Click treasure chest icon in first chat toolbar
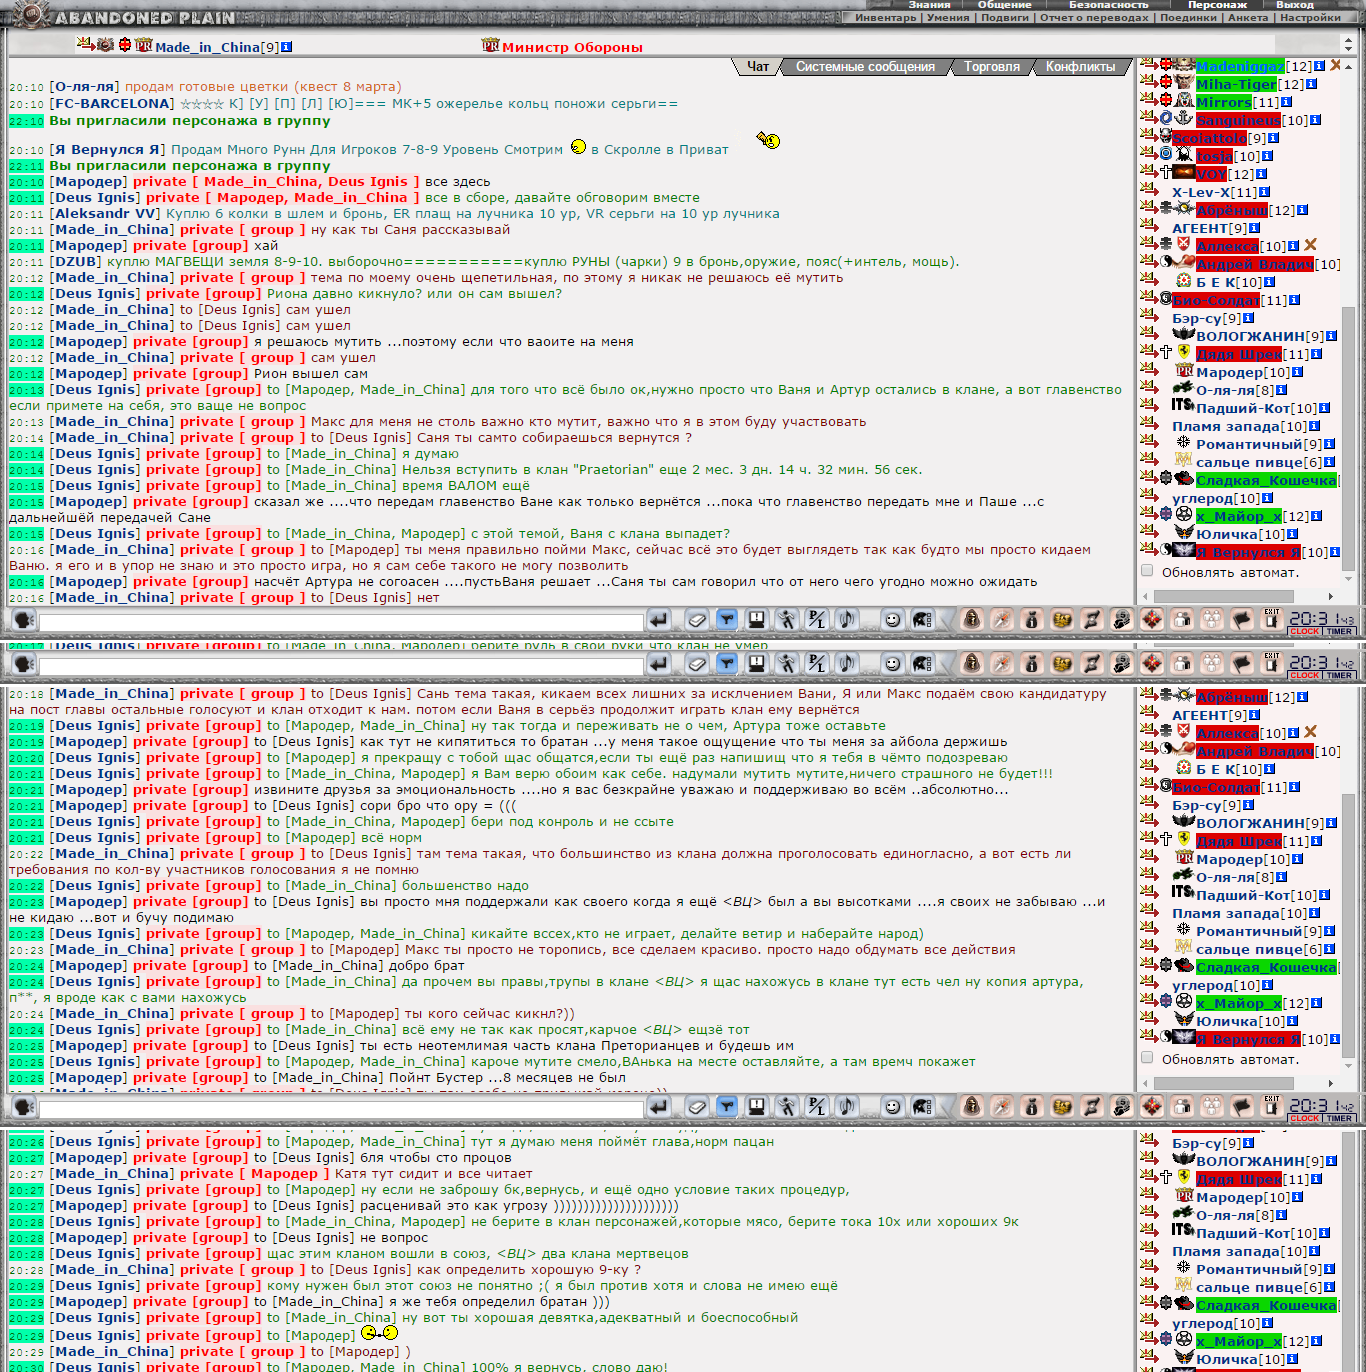Screen dimensions: 1366x1372 [x=1062, y=620]
